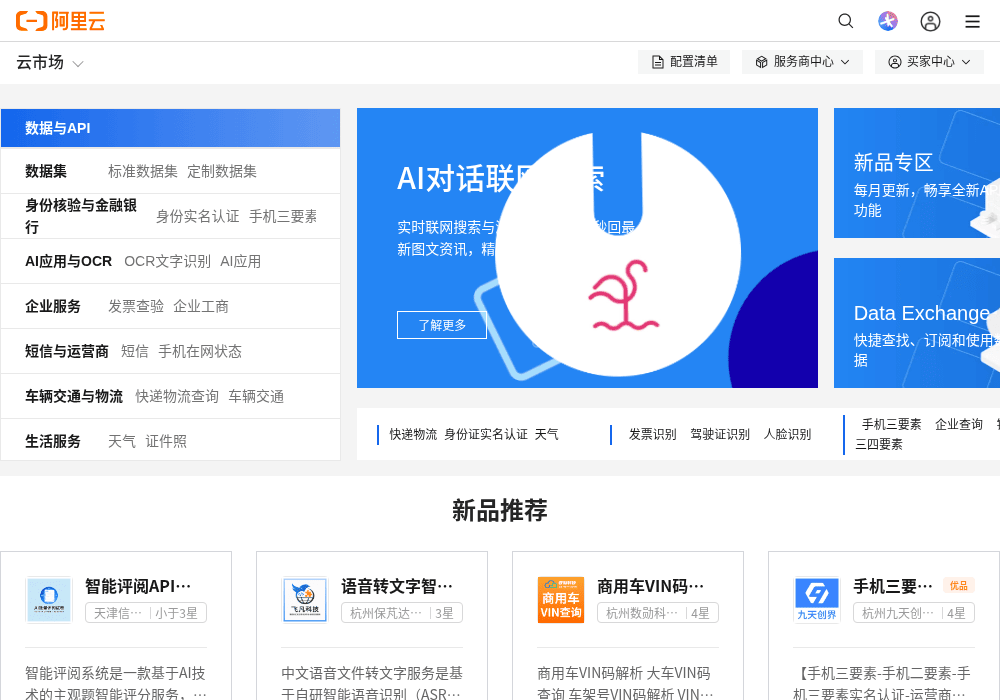Open 定制数据集 link
The image size is (1000, 700).
[x=222, y=171]
